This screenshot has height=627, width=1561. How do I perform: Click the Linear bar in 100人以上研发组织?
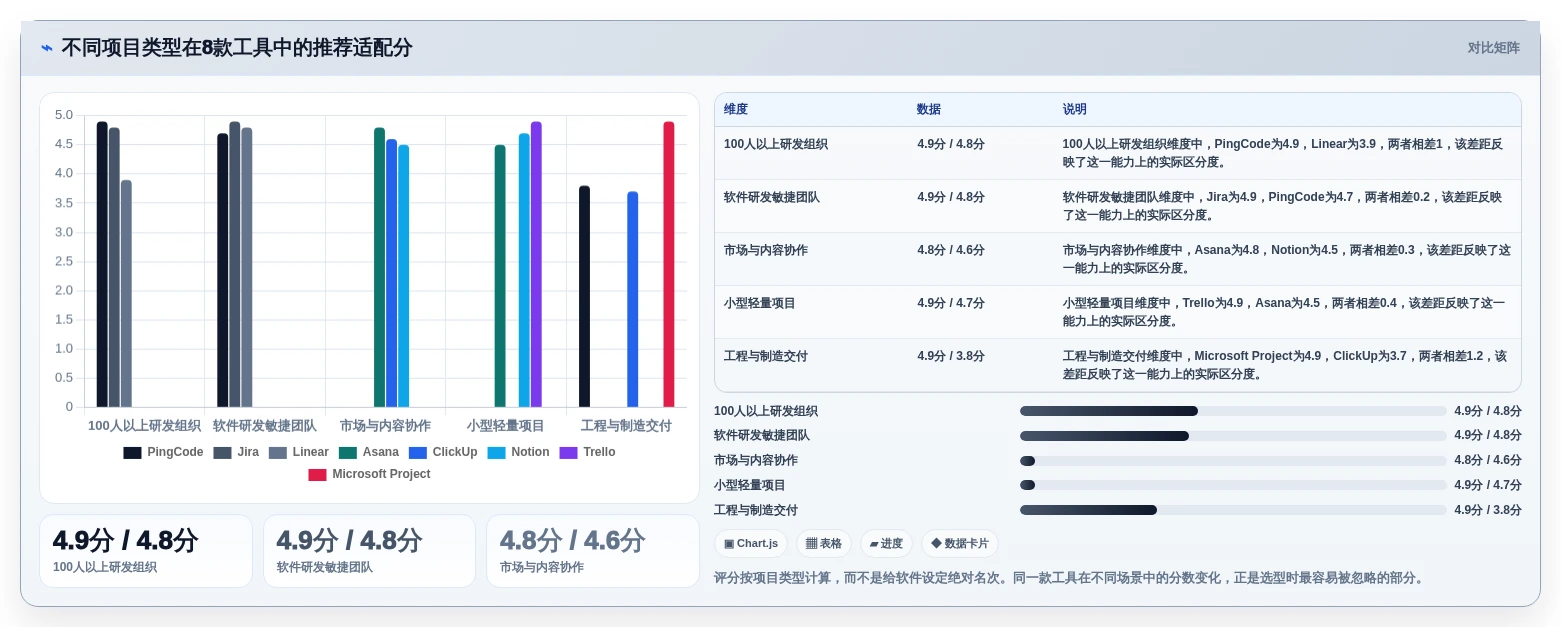point(126,293)
